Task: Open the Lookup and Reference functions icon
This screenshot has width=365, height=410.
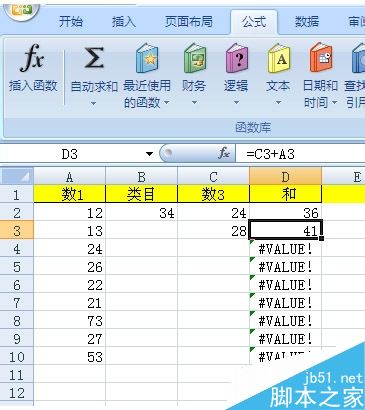Action: [358, 58]
